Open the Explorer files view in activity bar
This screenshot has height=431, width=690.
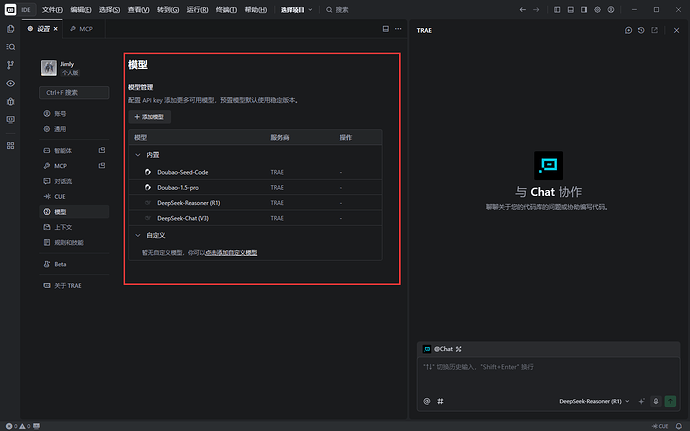11,29
